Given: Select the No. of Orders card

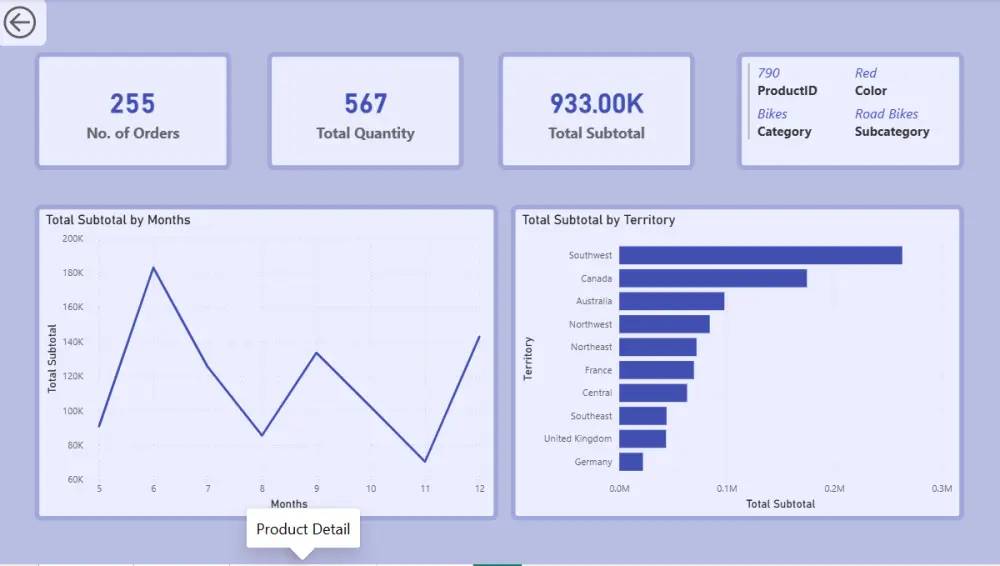Looking at the screenshot, I should coord(133,111).
